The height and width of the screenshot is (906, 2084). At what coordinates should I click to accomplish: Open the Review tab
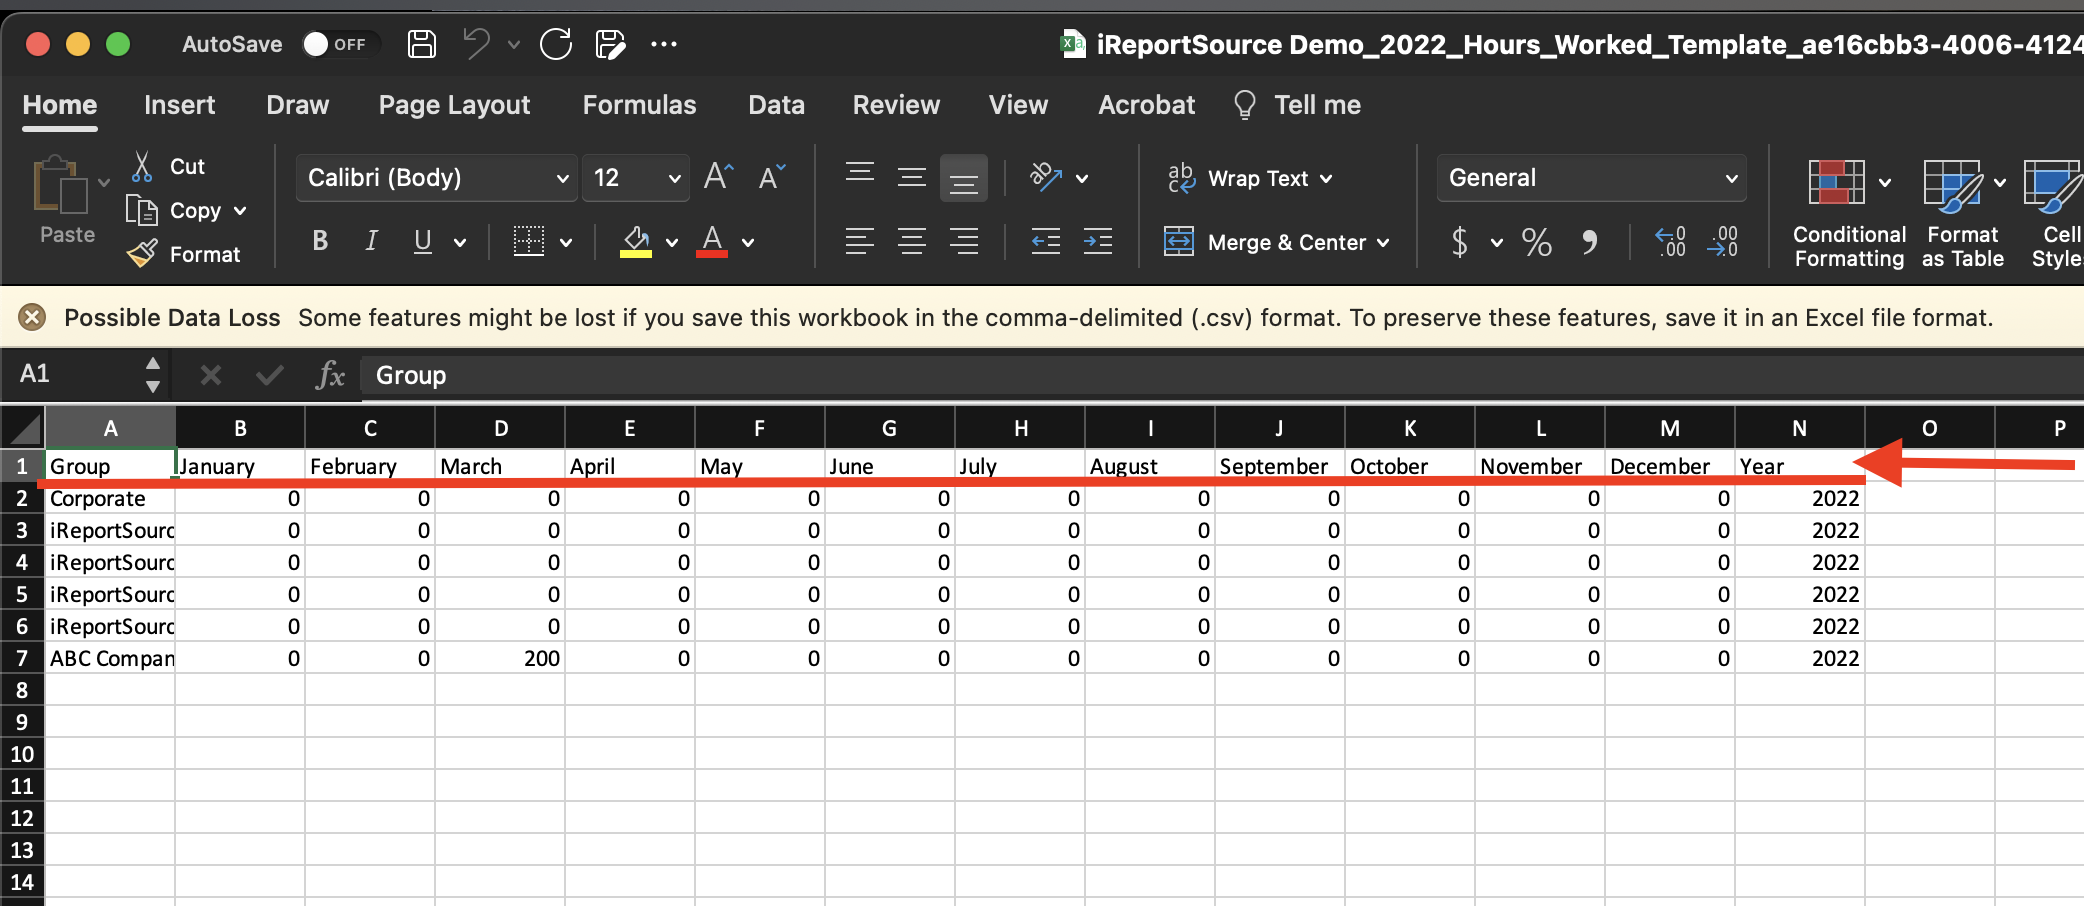point(897,105)
